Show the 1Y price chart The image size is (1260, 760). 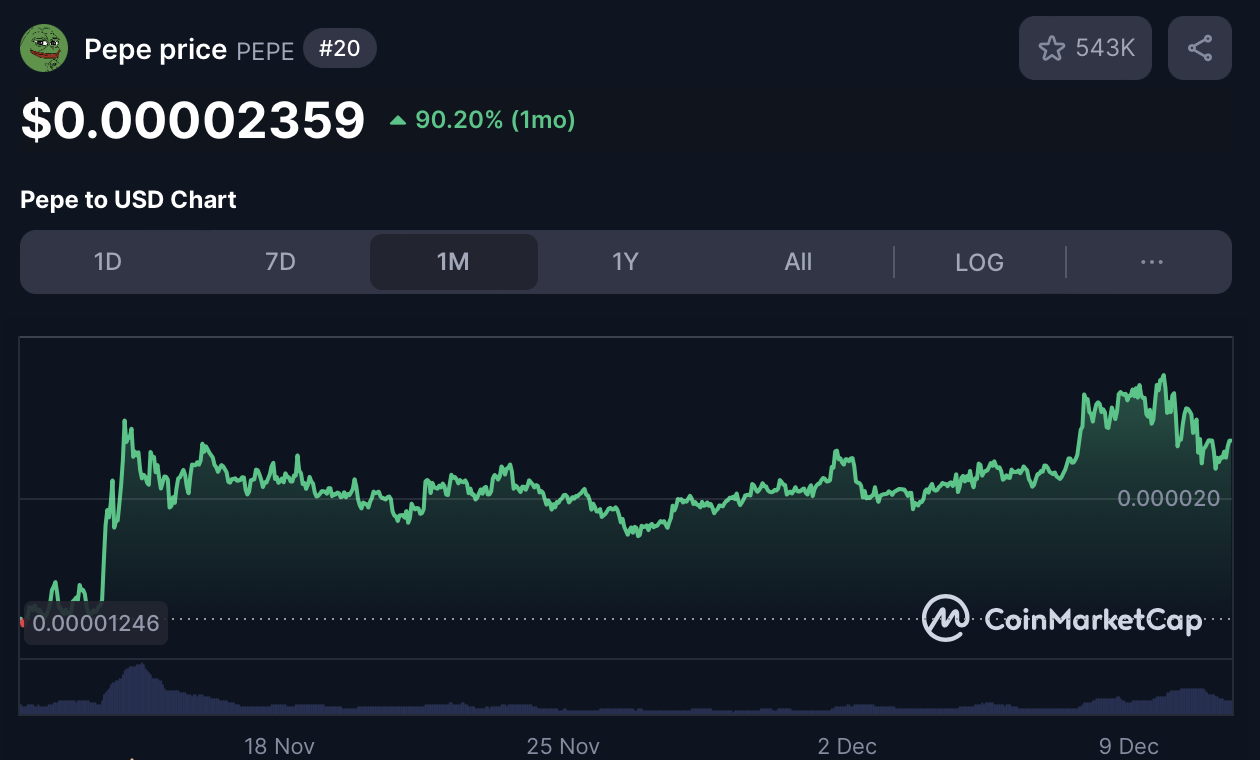(625, 262)
